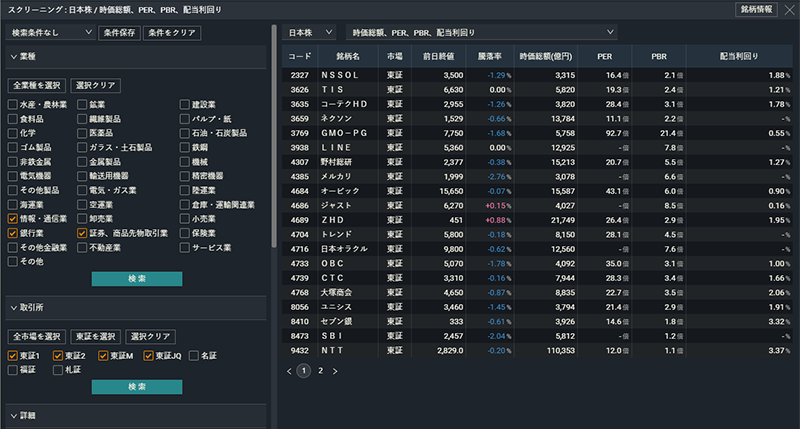
Task: Select the メルカリ row
Action: (537, 176)
